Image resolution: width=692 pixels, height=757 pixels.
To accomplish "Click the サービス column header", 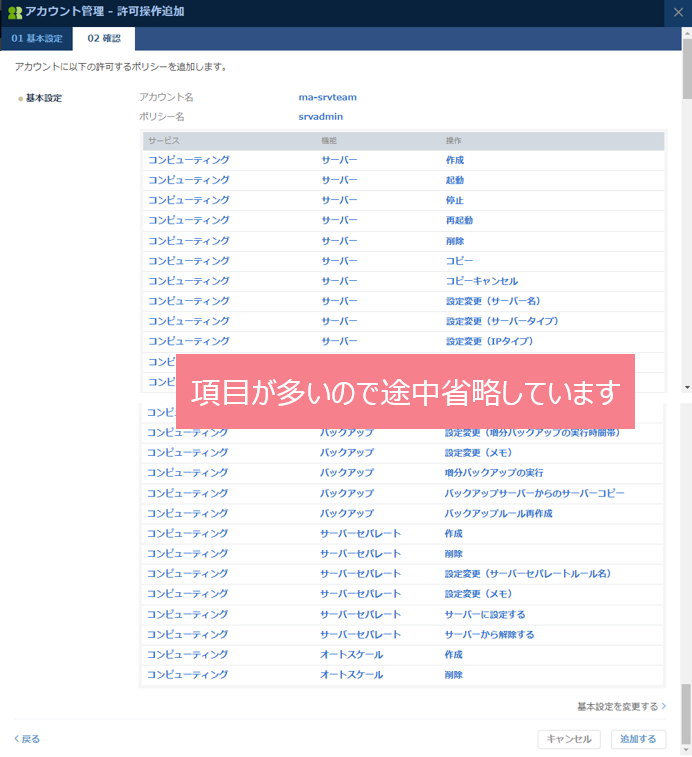I will [164, 141].
